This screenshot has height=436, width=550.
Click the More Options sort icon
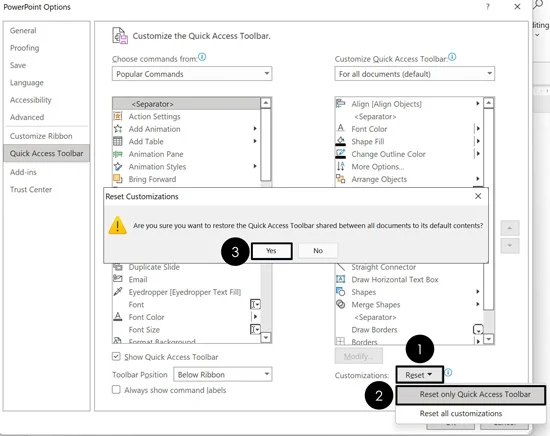pyautogui.click(x=341, y=166)
